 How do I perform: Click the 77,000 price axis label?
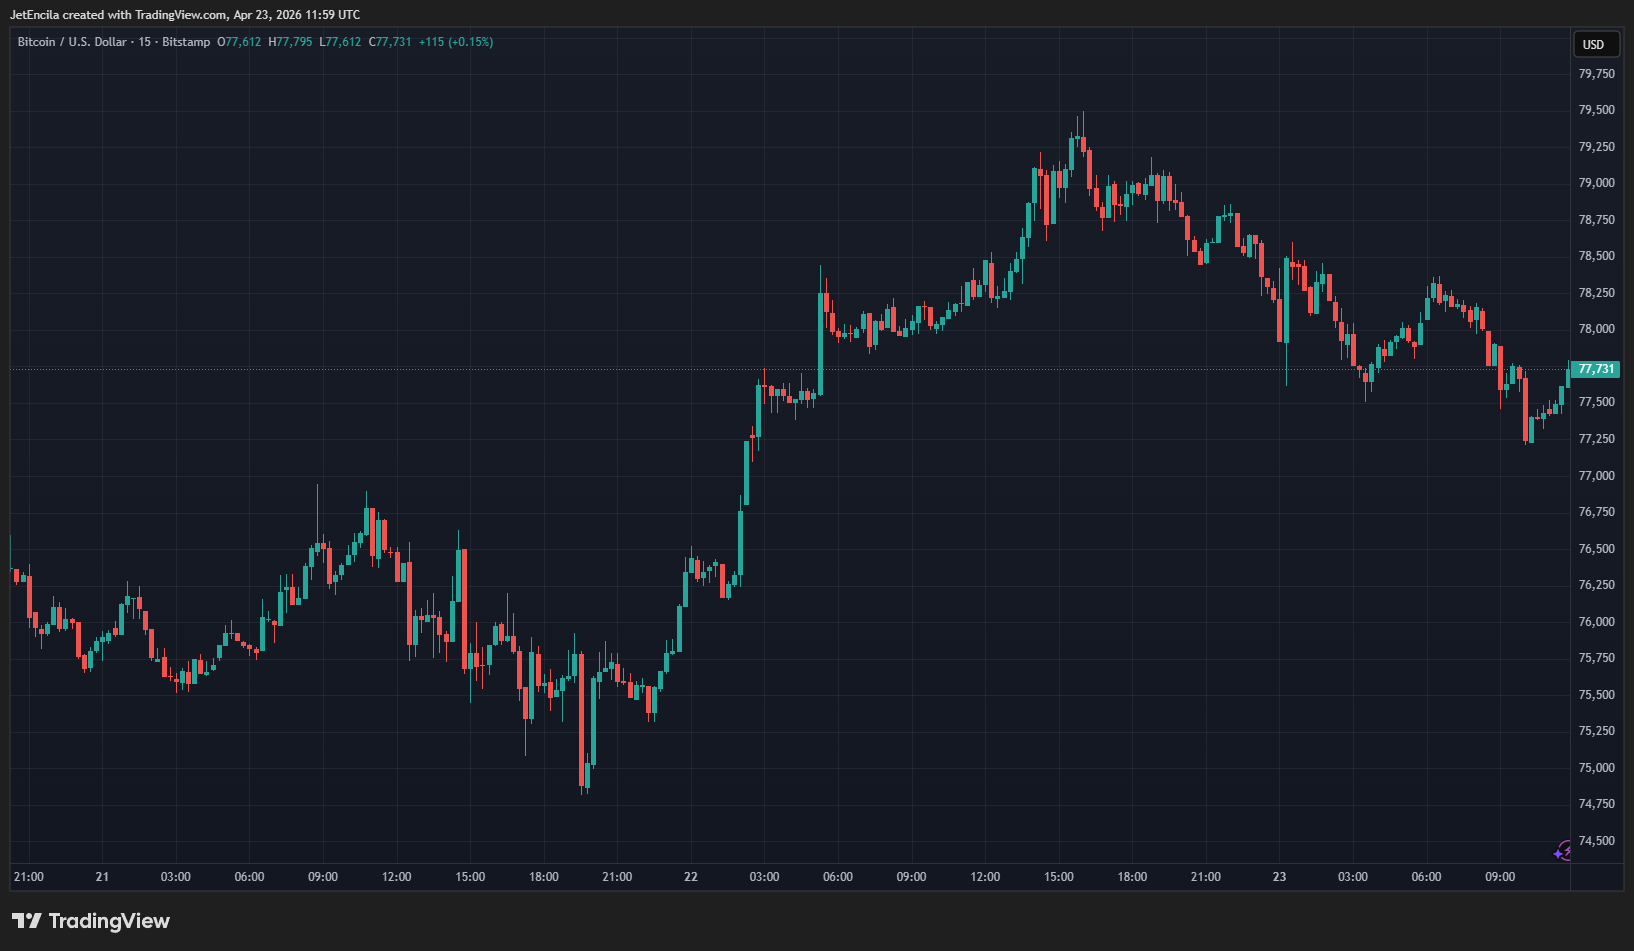(1596, 476)
